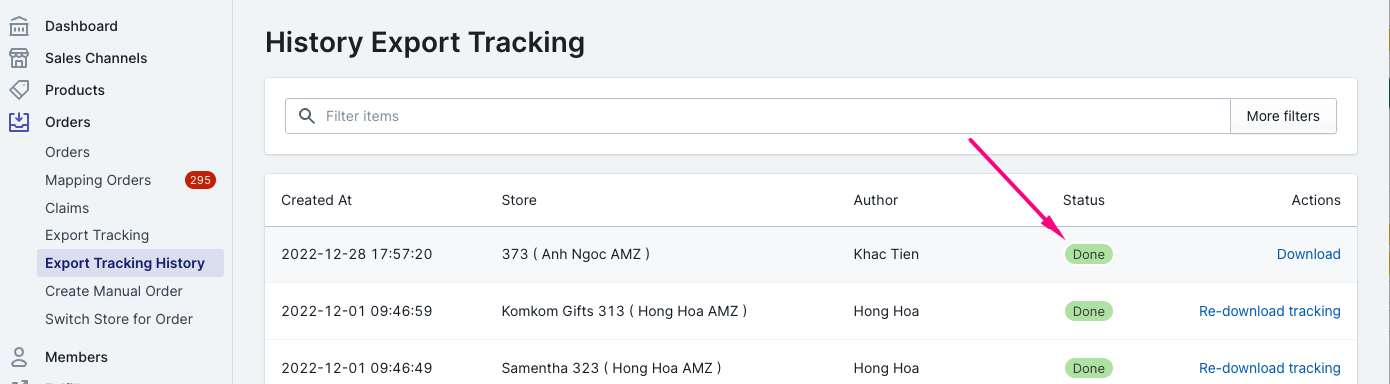This screenshot has height=384, width=1390.
Task: Click the Members person icon
Action: click(x=19, y=357)
